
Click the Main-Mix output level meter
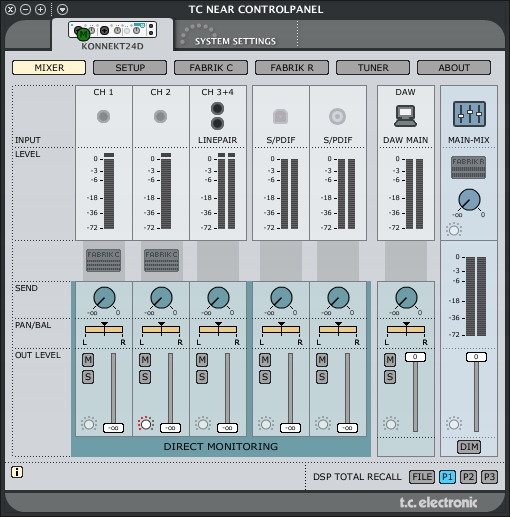coord(476,296)
